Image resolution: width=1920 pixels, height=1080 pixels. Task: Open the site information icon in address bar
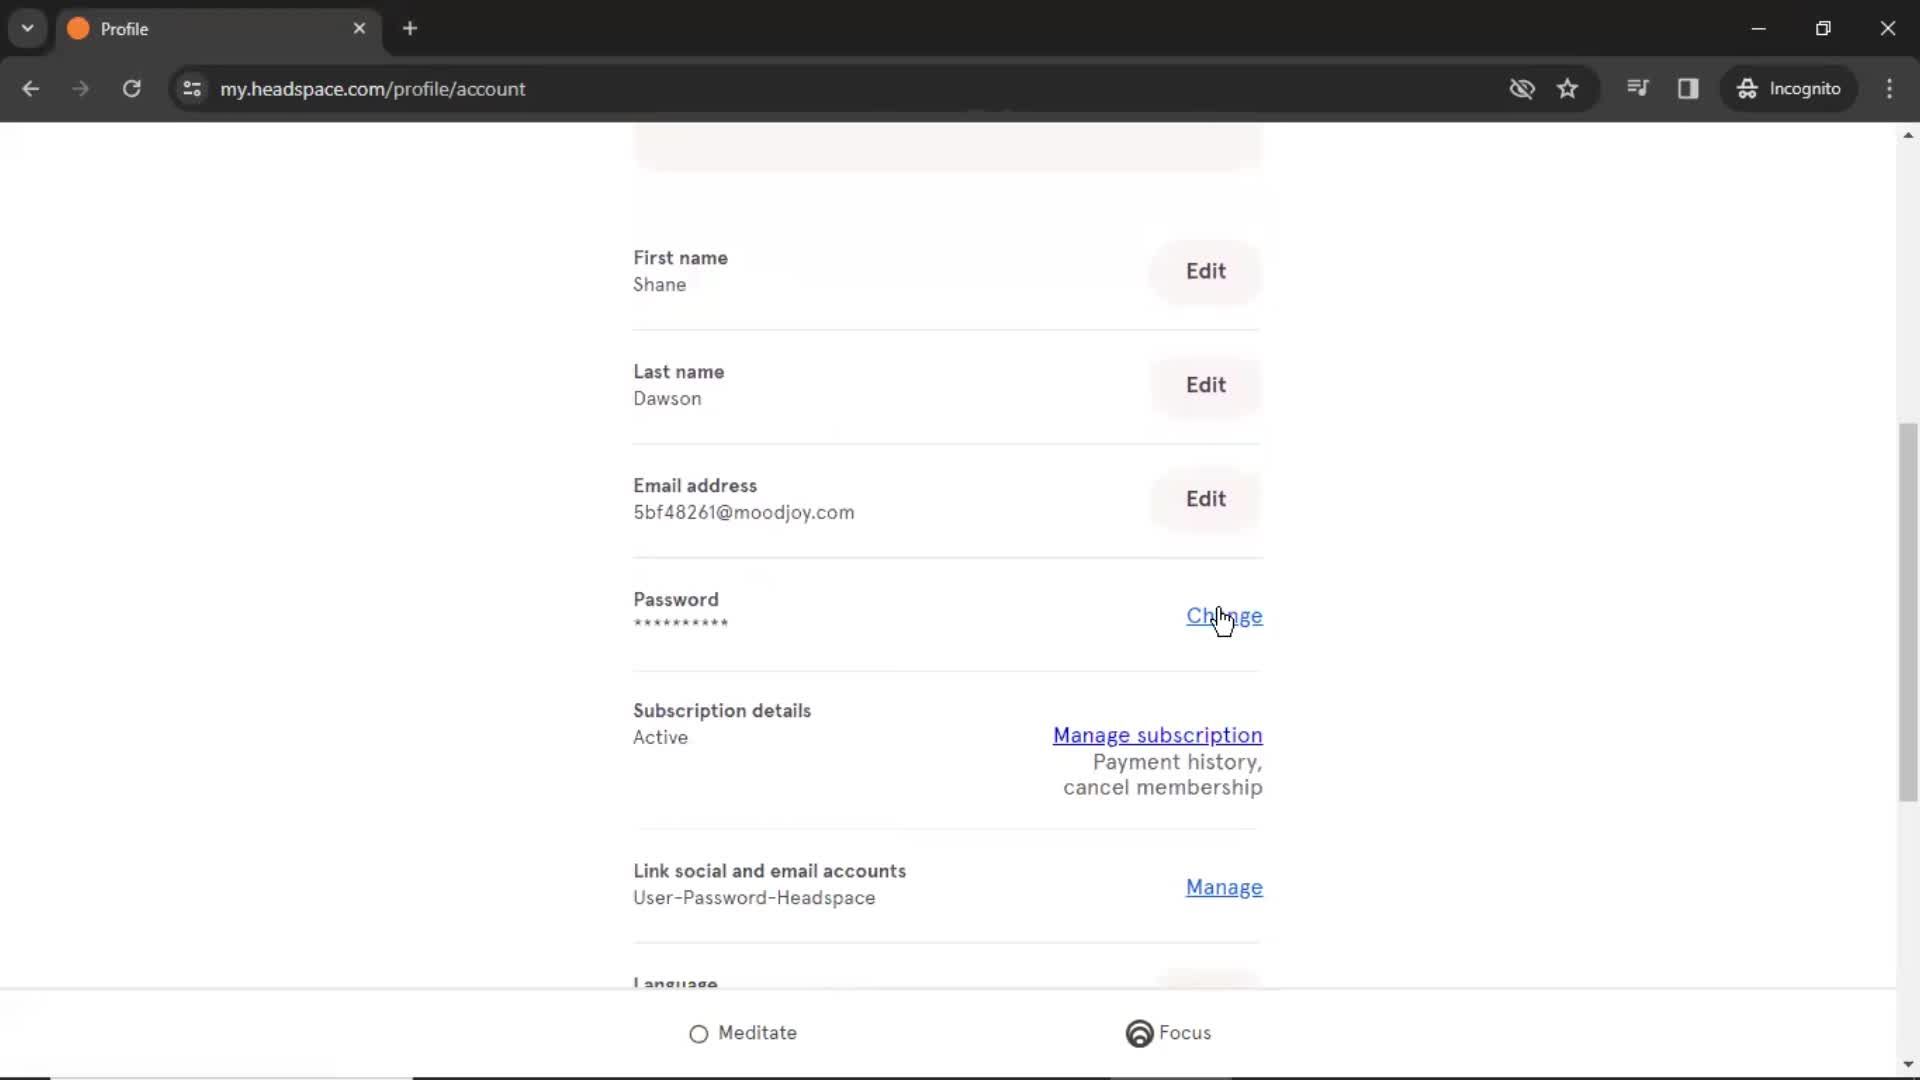[x=192, y=88]
